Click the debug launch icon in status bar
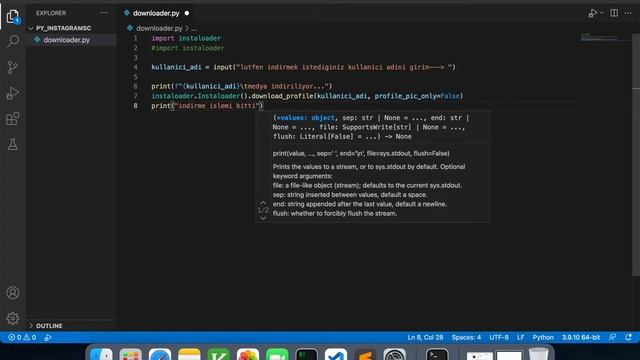The height and width of the screenshot is (360, 640). 48,338
